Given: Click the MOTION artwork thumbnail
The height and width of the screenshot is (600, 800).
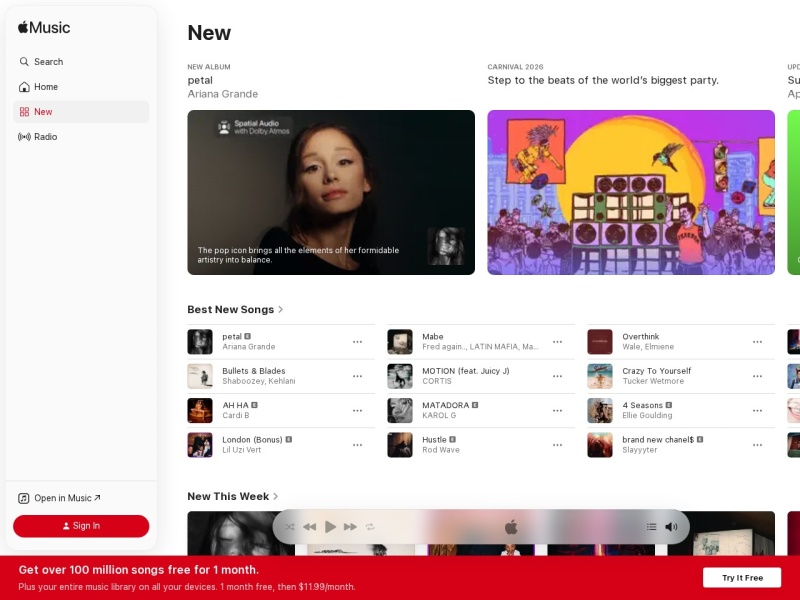Looking at the screenshot, I should [x=400, y=376].
